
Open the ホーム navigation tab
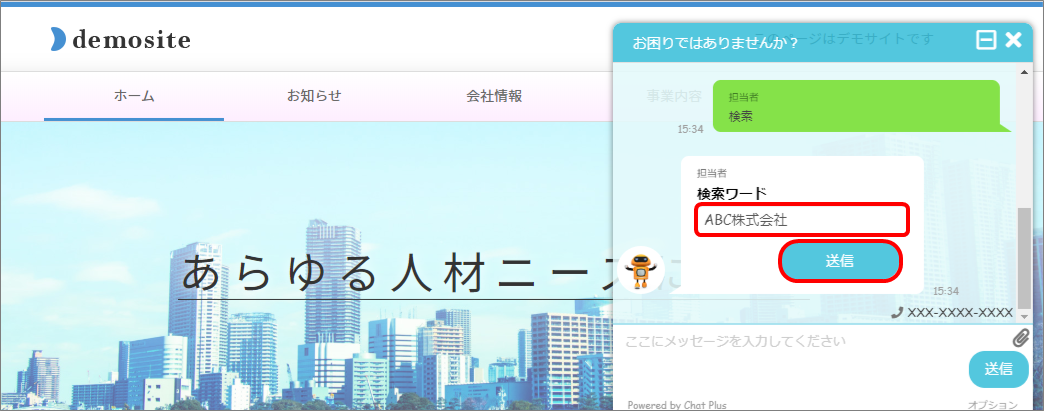pos(134,96)
